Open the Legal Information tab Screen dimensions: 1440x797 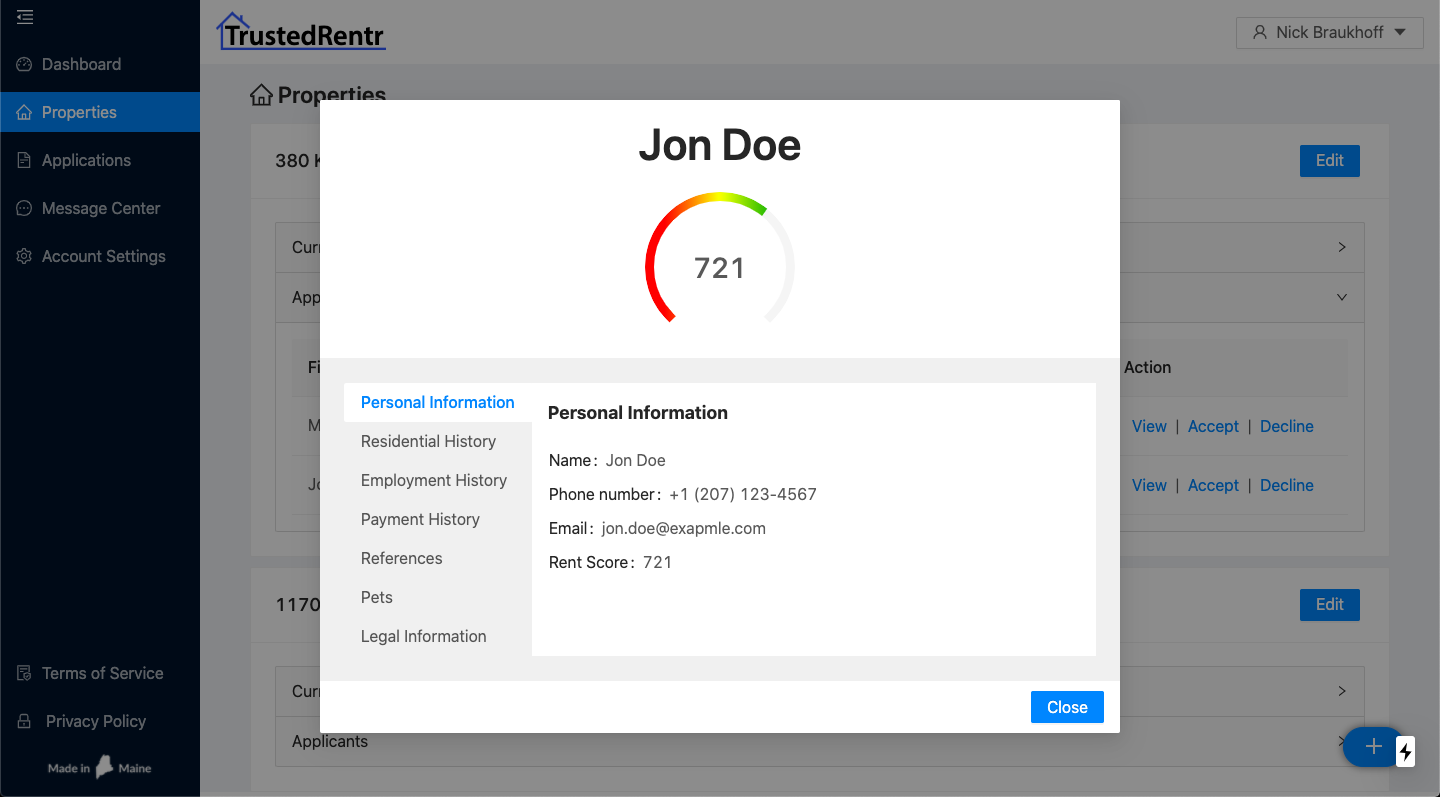pyautogui.click(x=423, y=636)
